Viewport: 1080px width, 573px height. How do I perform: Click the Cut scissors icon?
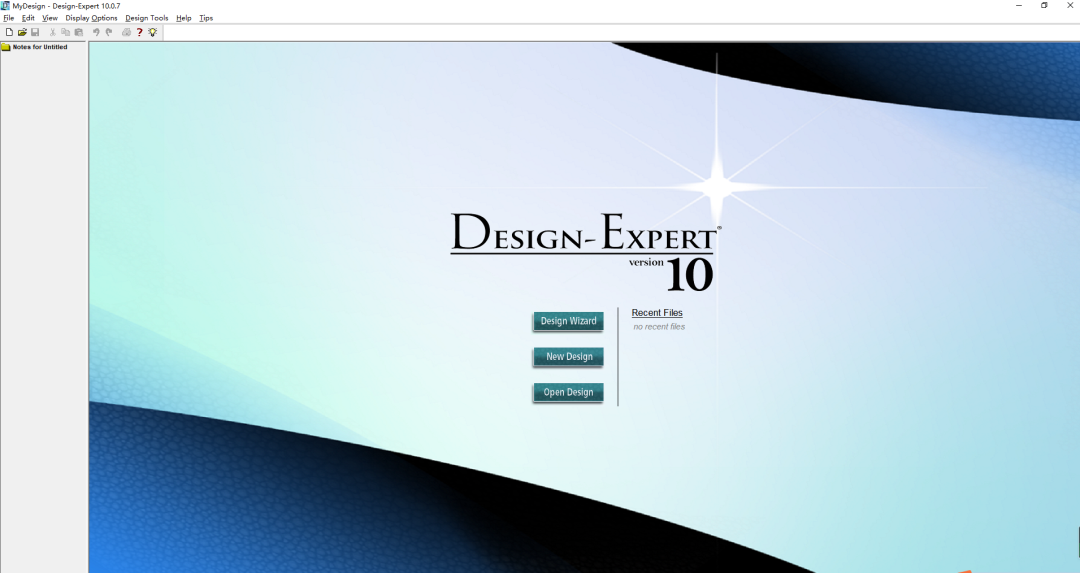click(x=52, y=32)
